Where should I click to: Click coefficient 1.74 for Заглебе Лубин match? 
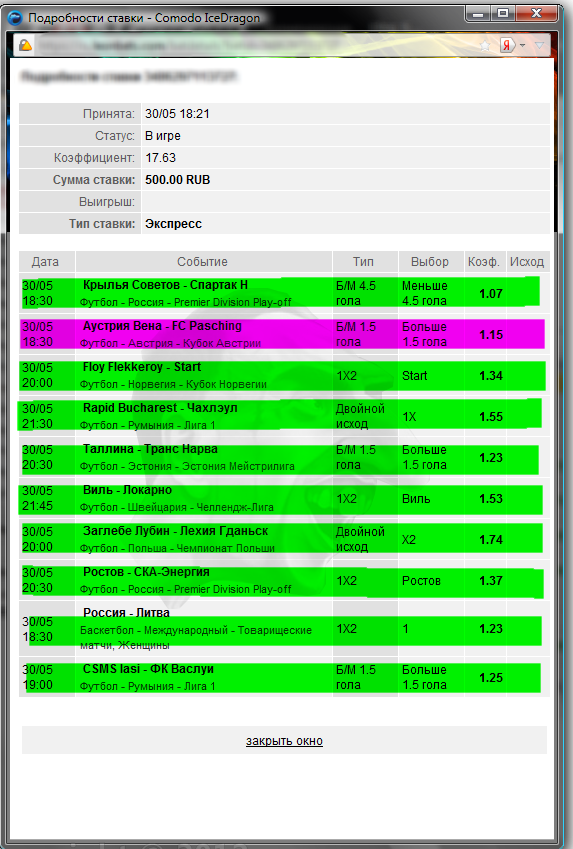pyautogui.click(x=491, y=540)
